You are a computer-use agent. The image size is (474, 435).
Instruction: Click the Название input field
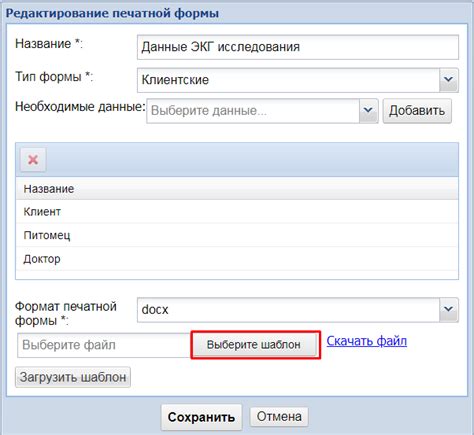coord(298,47)
